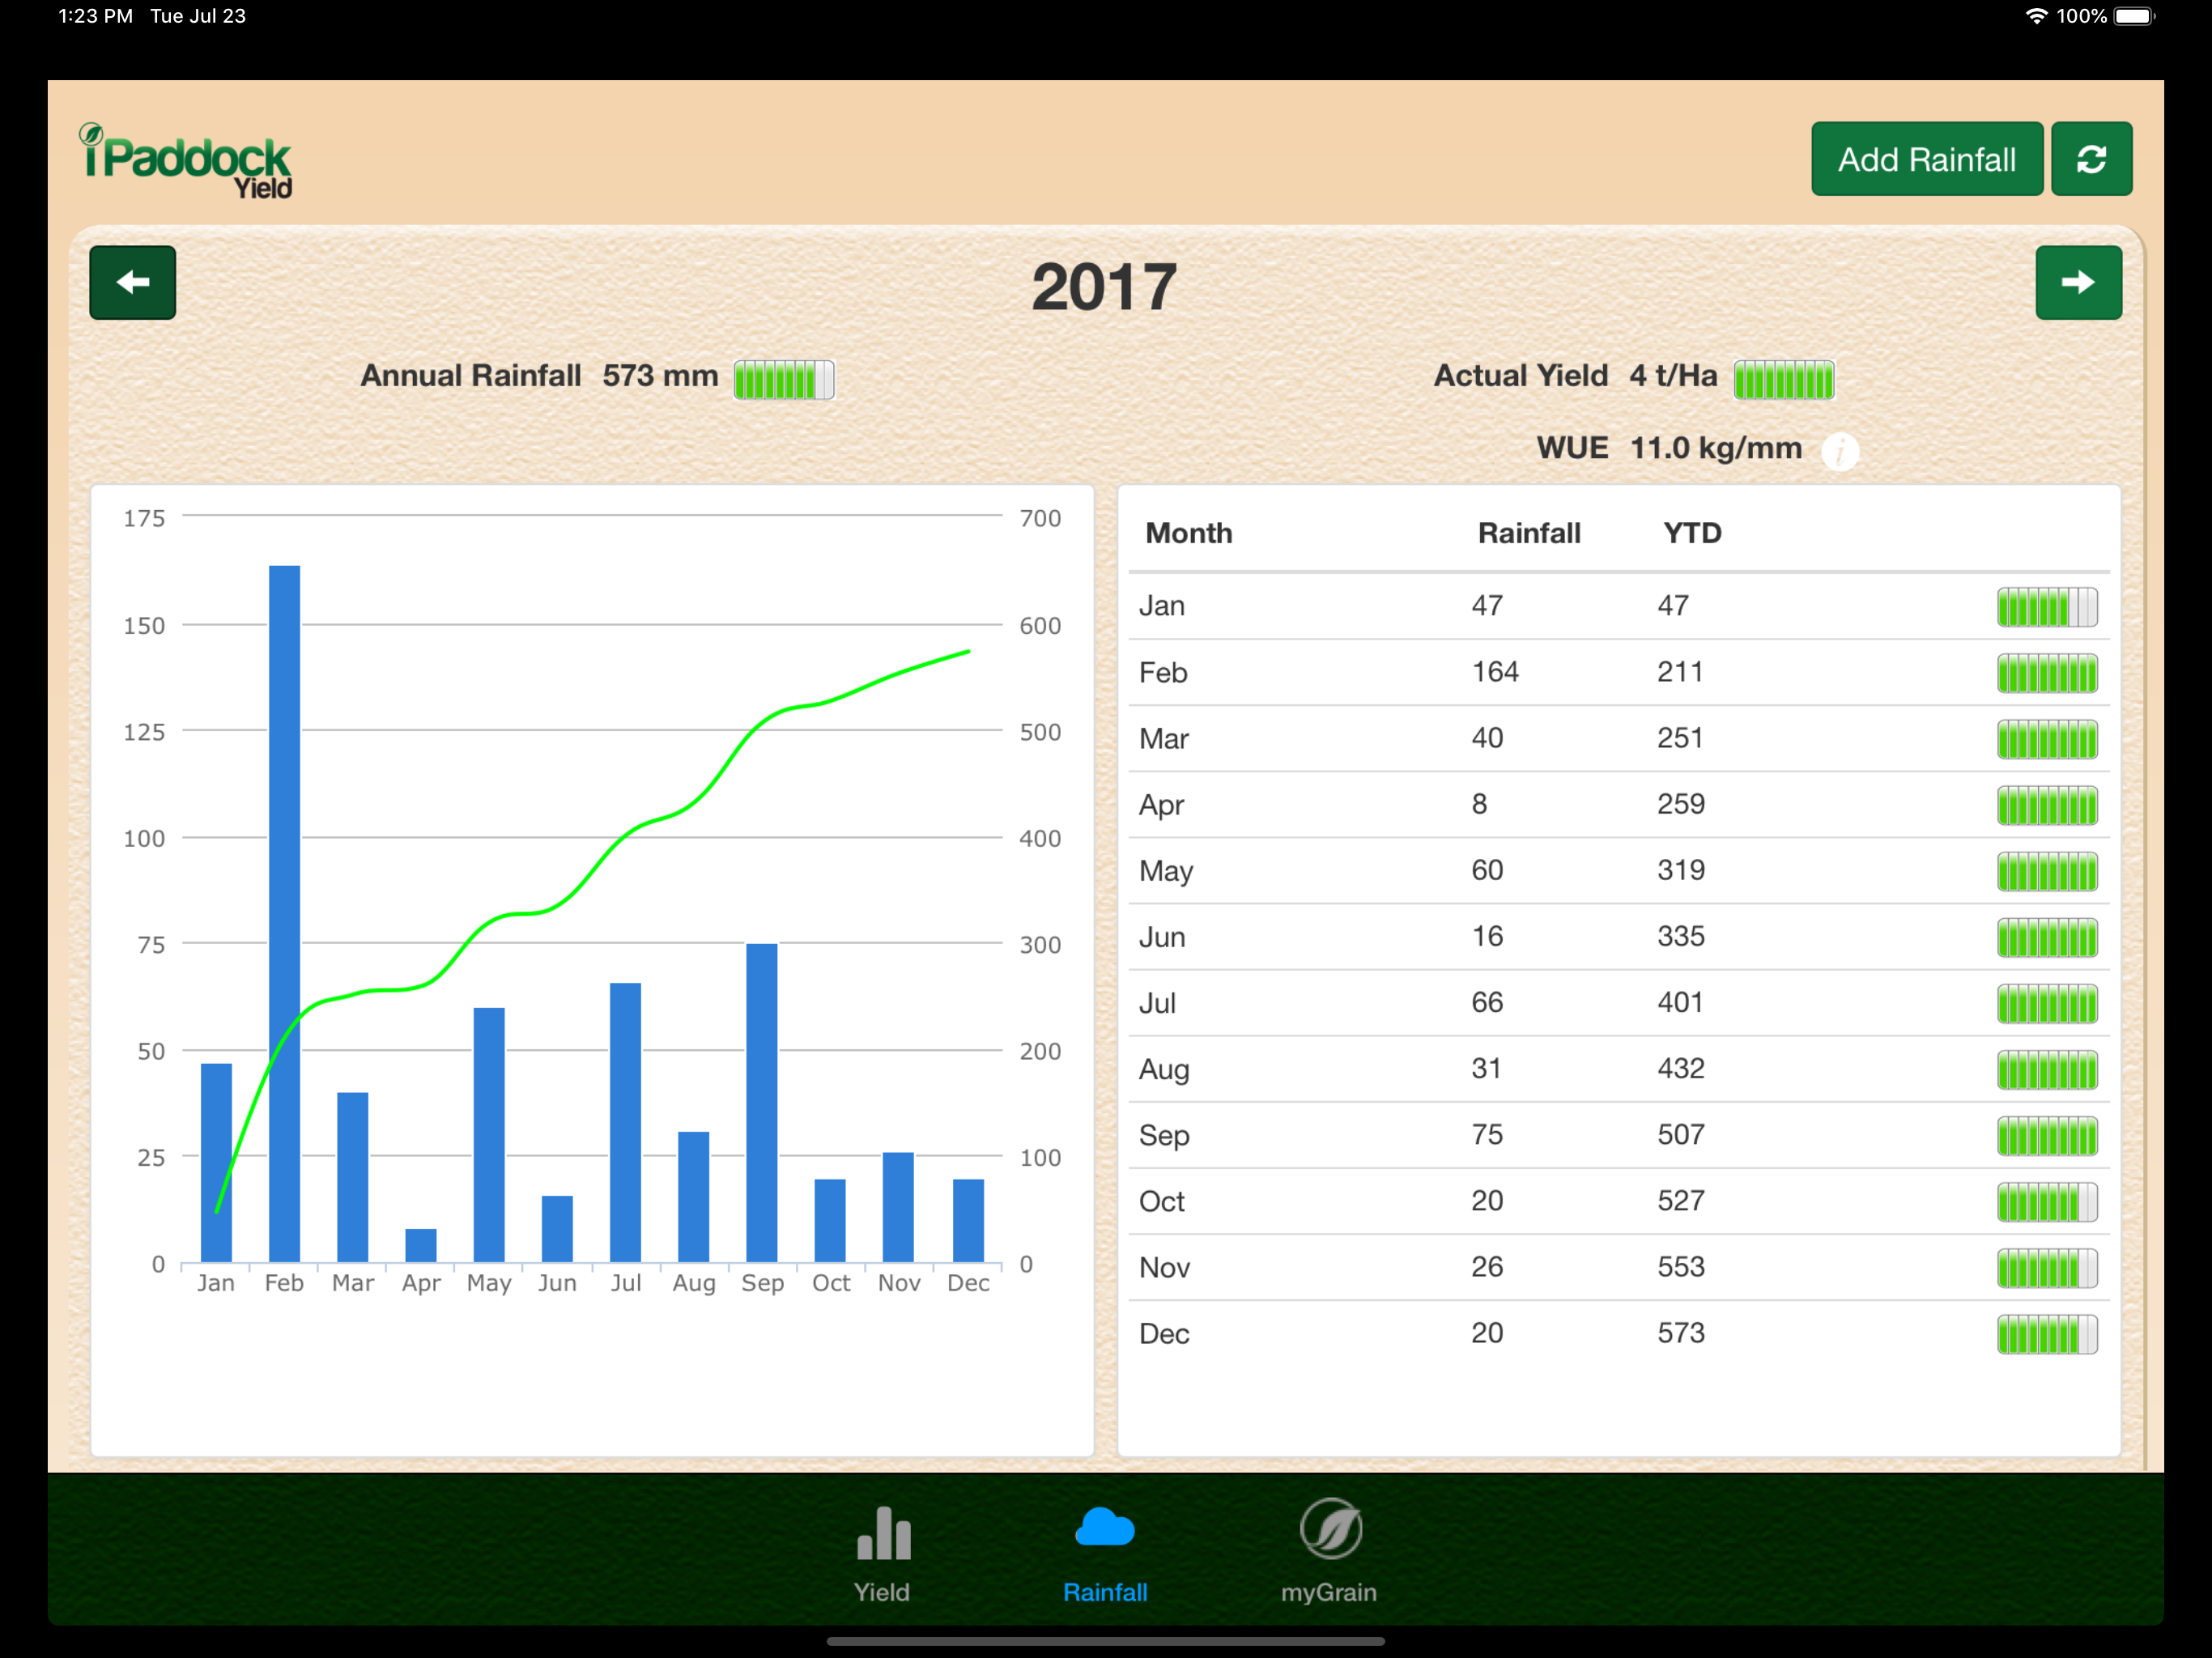2212x1658 pixels.
Task: Tap the Jun row reliability gauge
Action: [x=2047, y=938]
